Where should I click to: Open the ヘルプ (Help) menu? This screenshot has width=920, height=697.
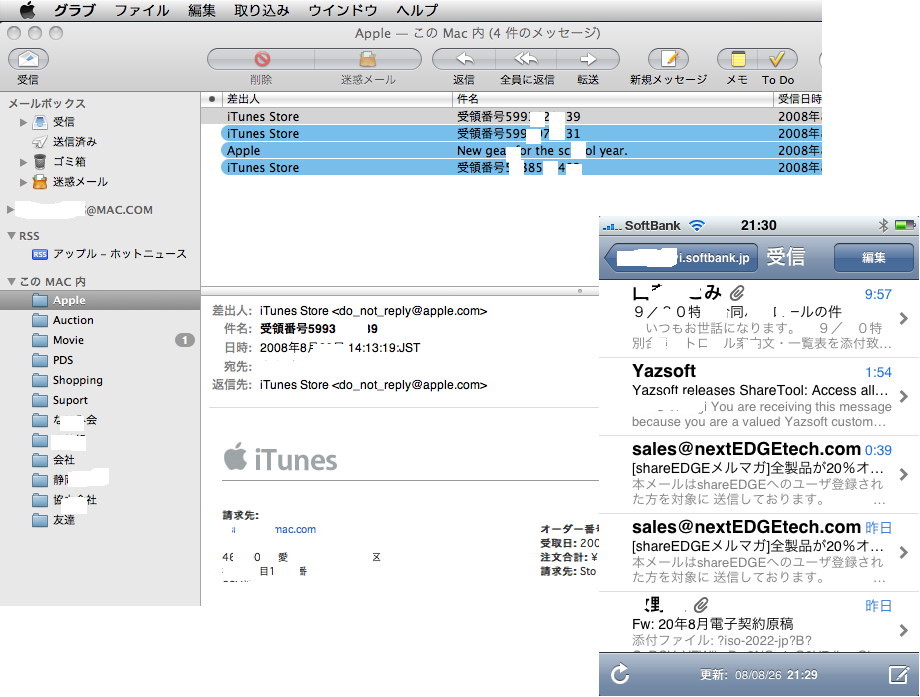[x=417, y=10]
